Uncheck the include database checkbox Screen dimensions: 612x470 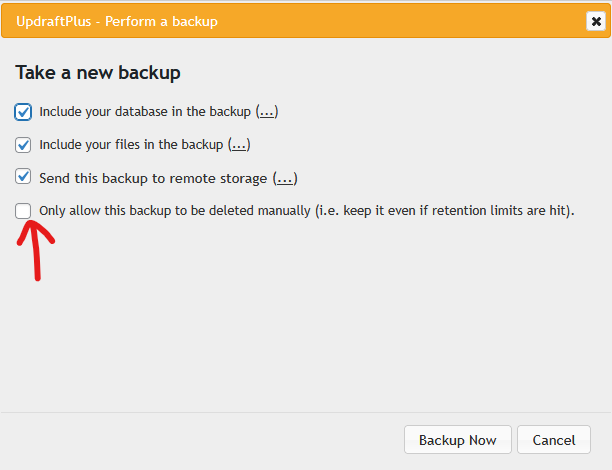(24, 112)
